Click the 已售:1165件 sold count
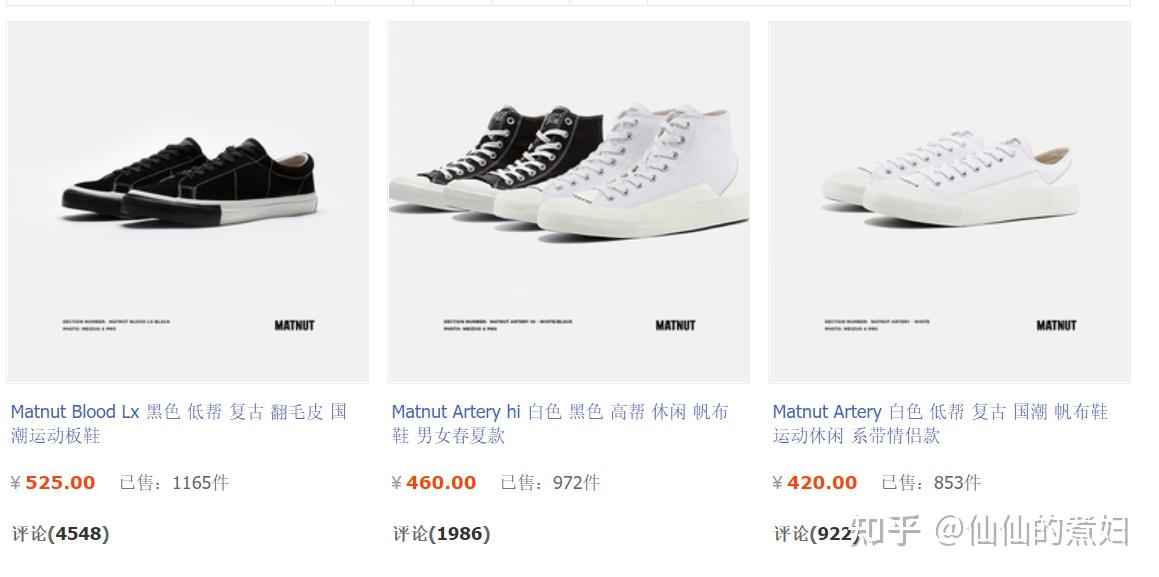This screenshot has width=1159, height=577. click(x=174, y=483)
